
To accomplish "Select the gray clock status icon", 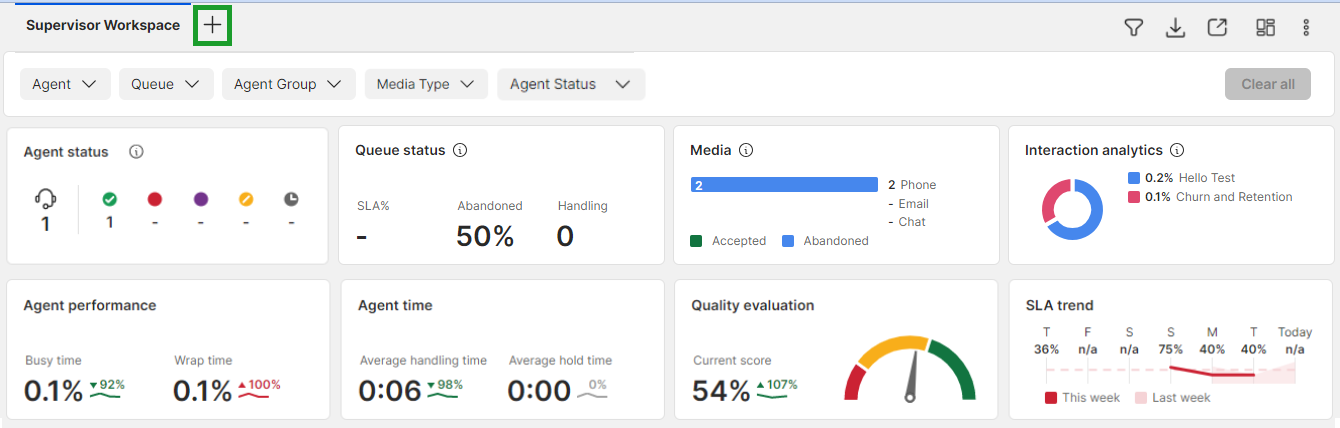I will 291,199.
